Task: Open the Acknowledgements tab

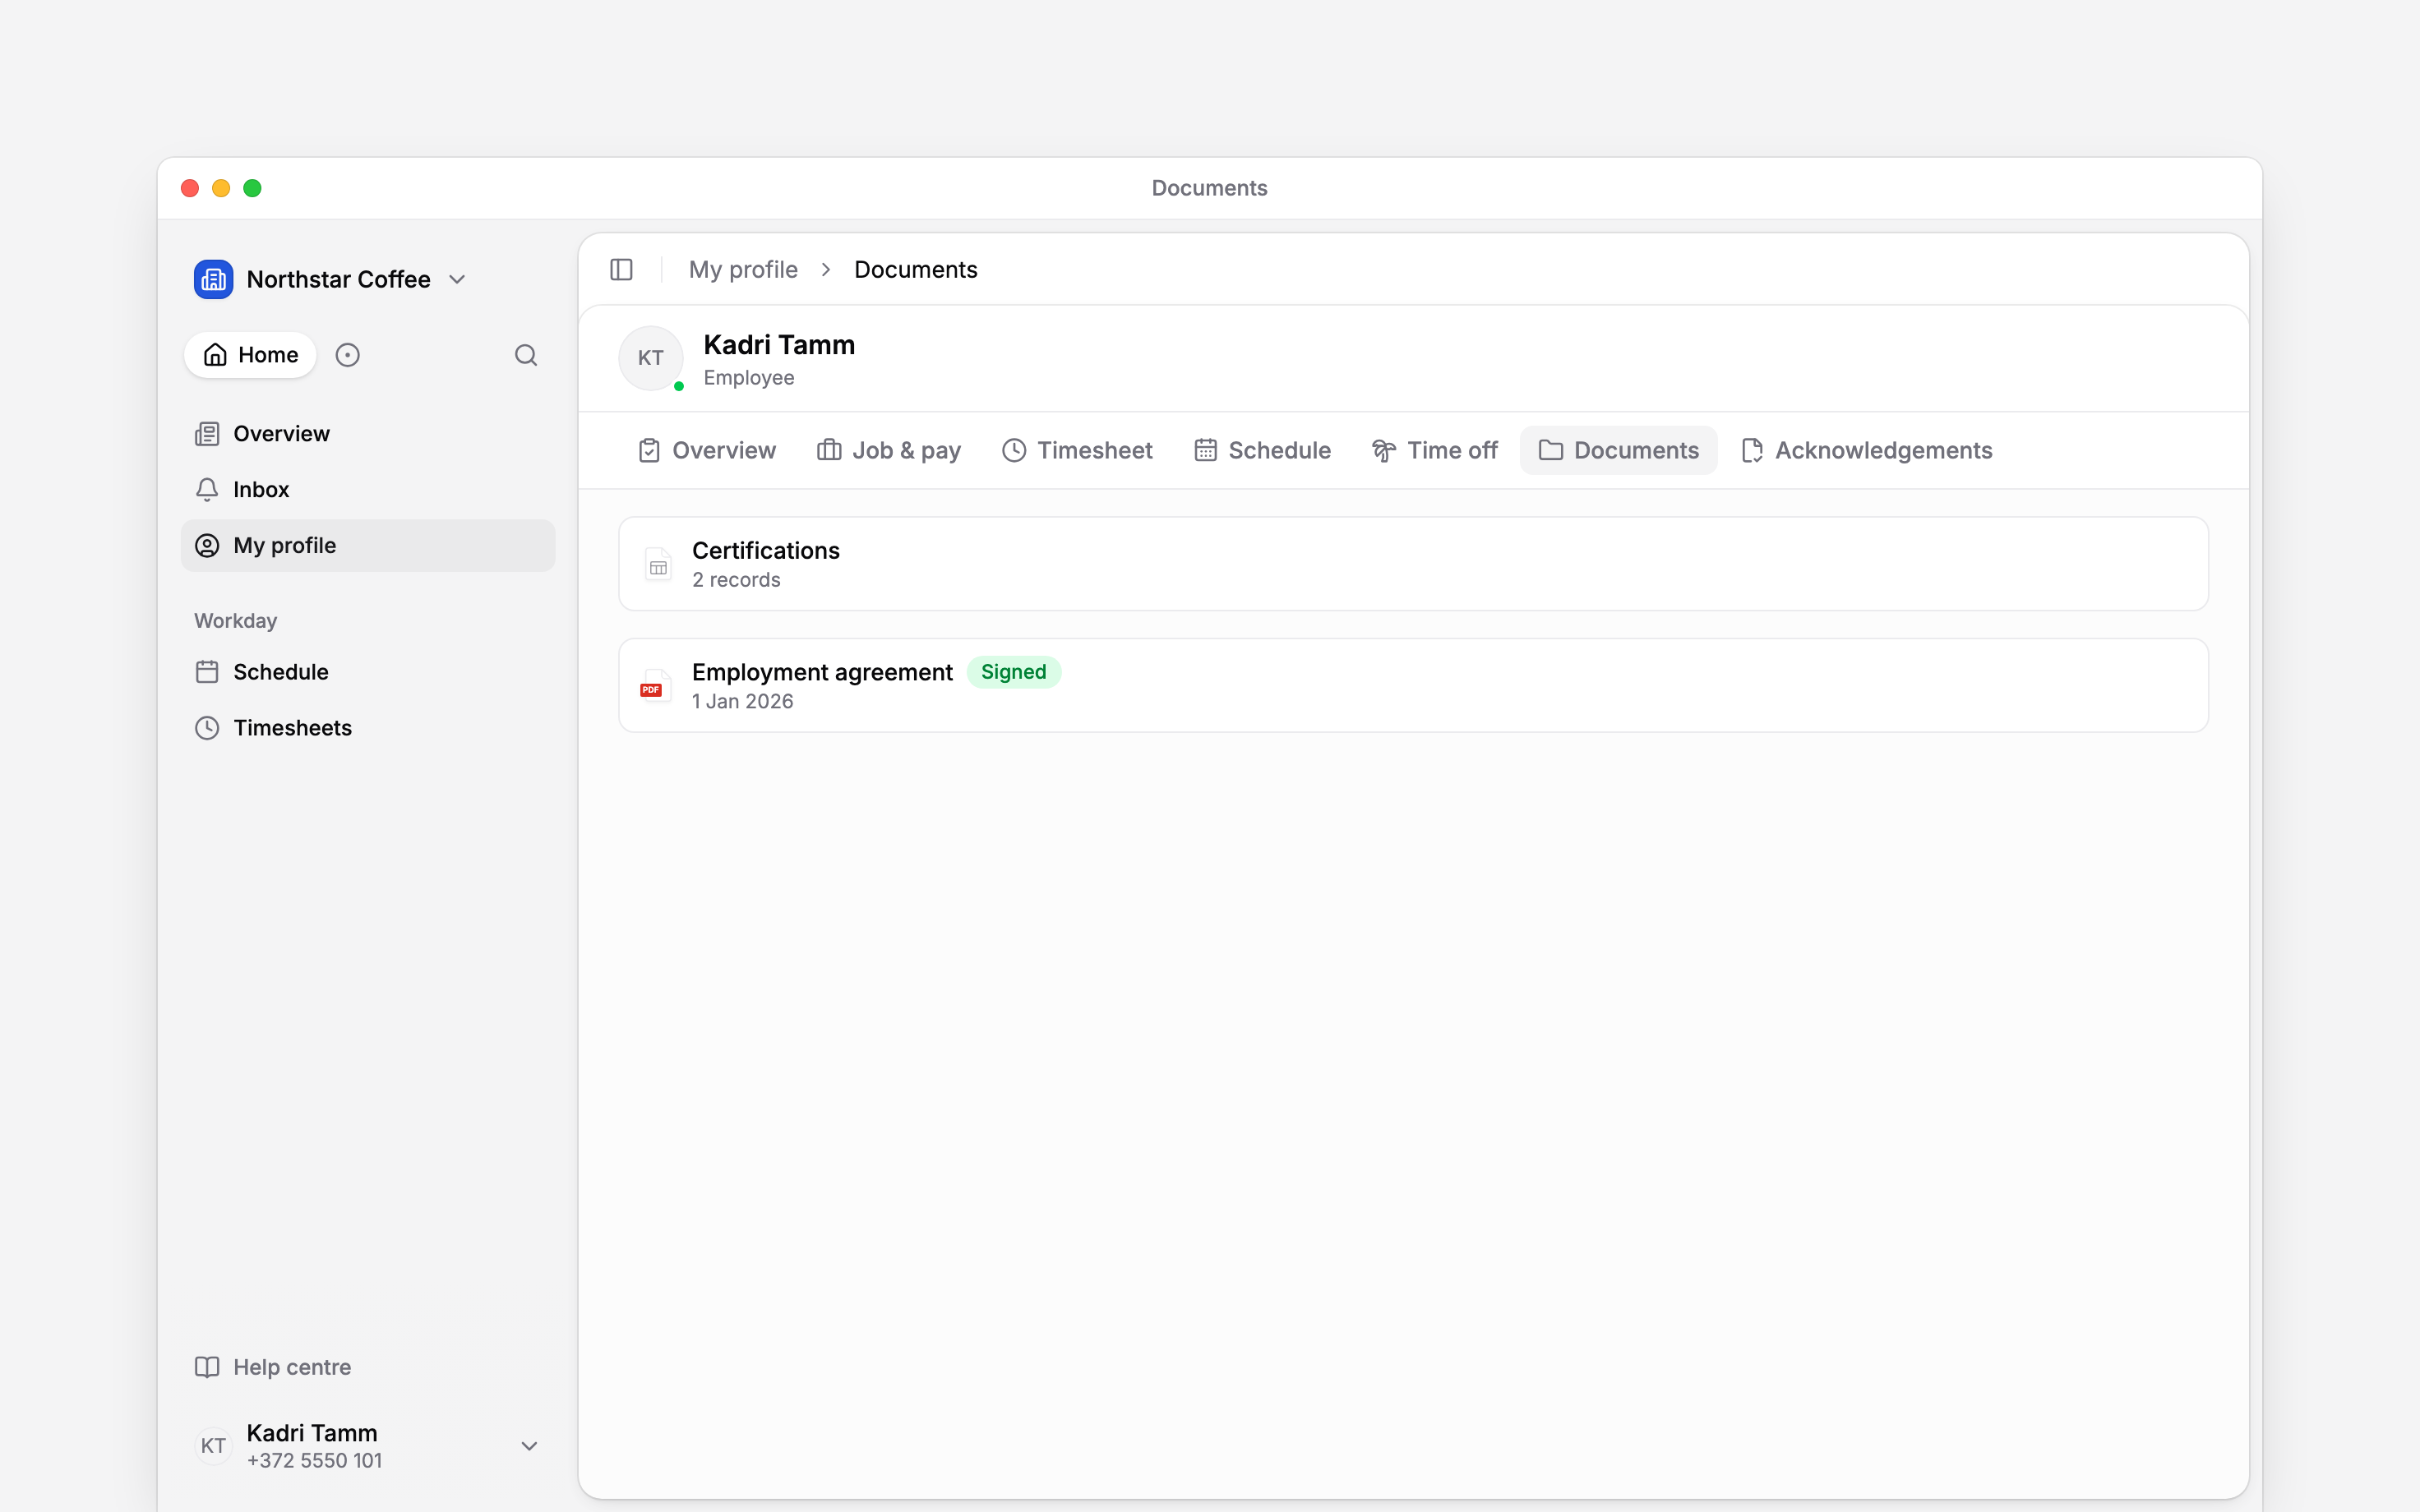Action: [1867, 451]
